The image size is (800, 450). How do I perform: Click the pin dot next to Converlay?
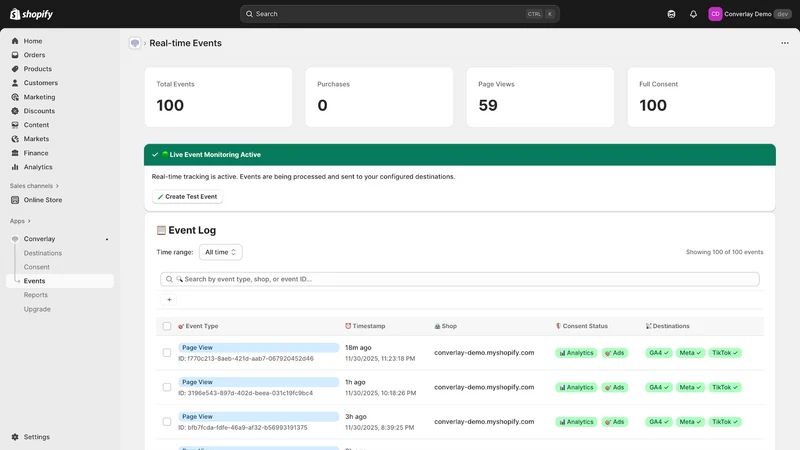point(107,239)
